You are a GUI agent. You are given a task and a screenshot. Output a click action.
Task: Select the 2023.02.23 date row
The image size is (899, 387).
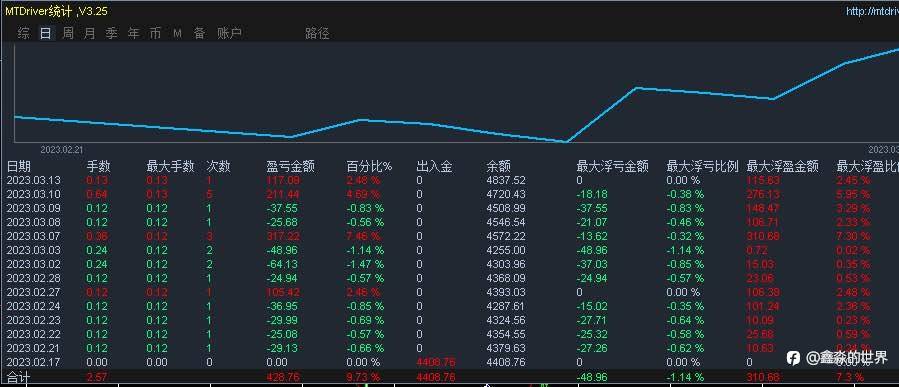click(34, 320)
